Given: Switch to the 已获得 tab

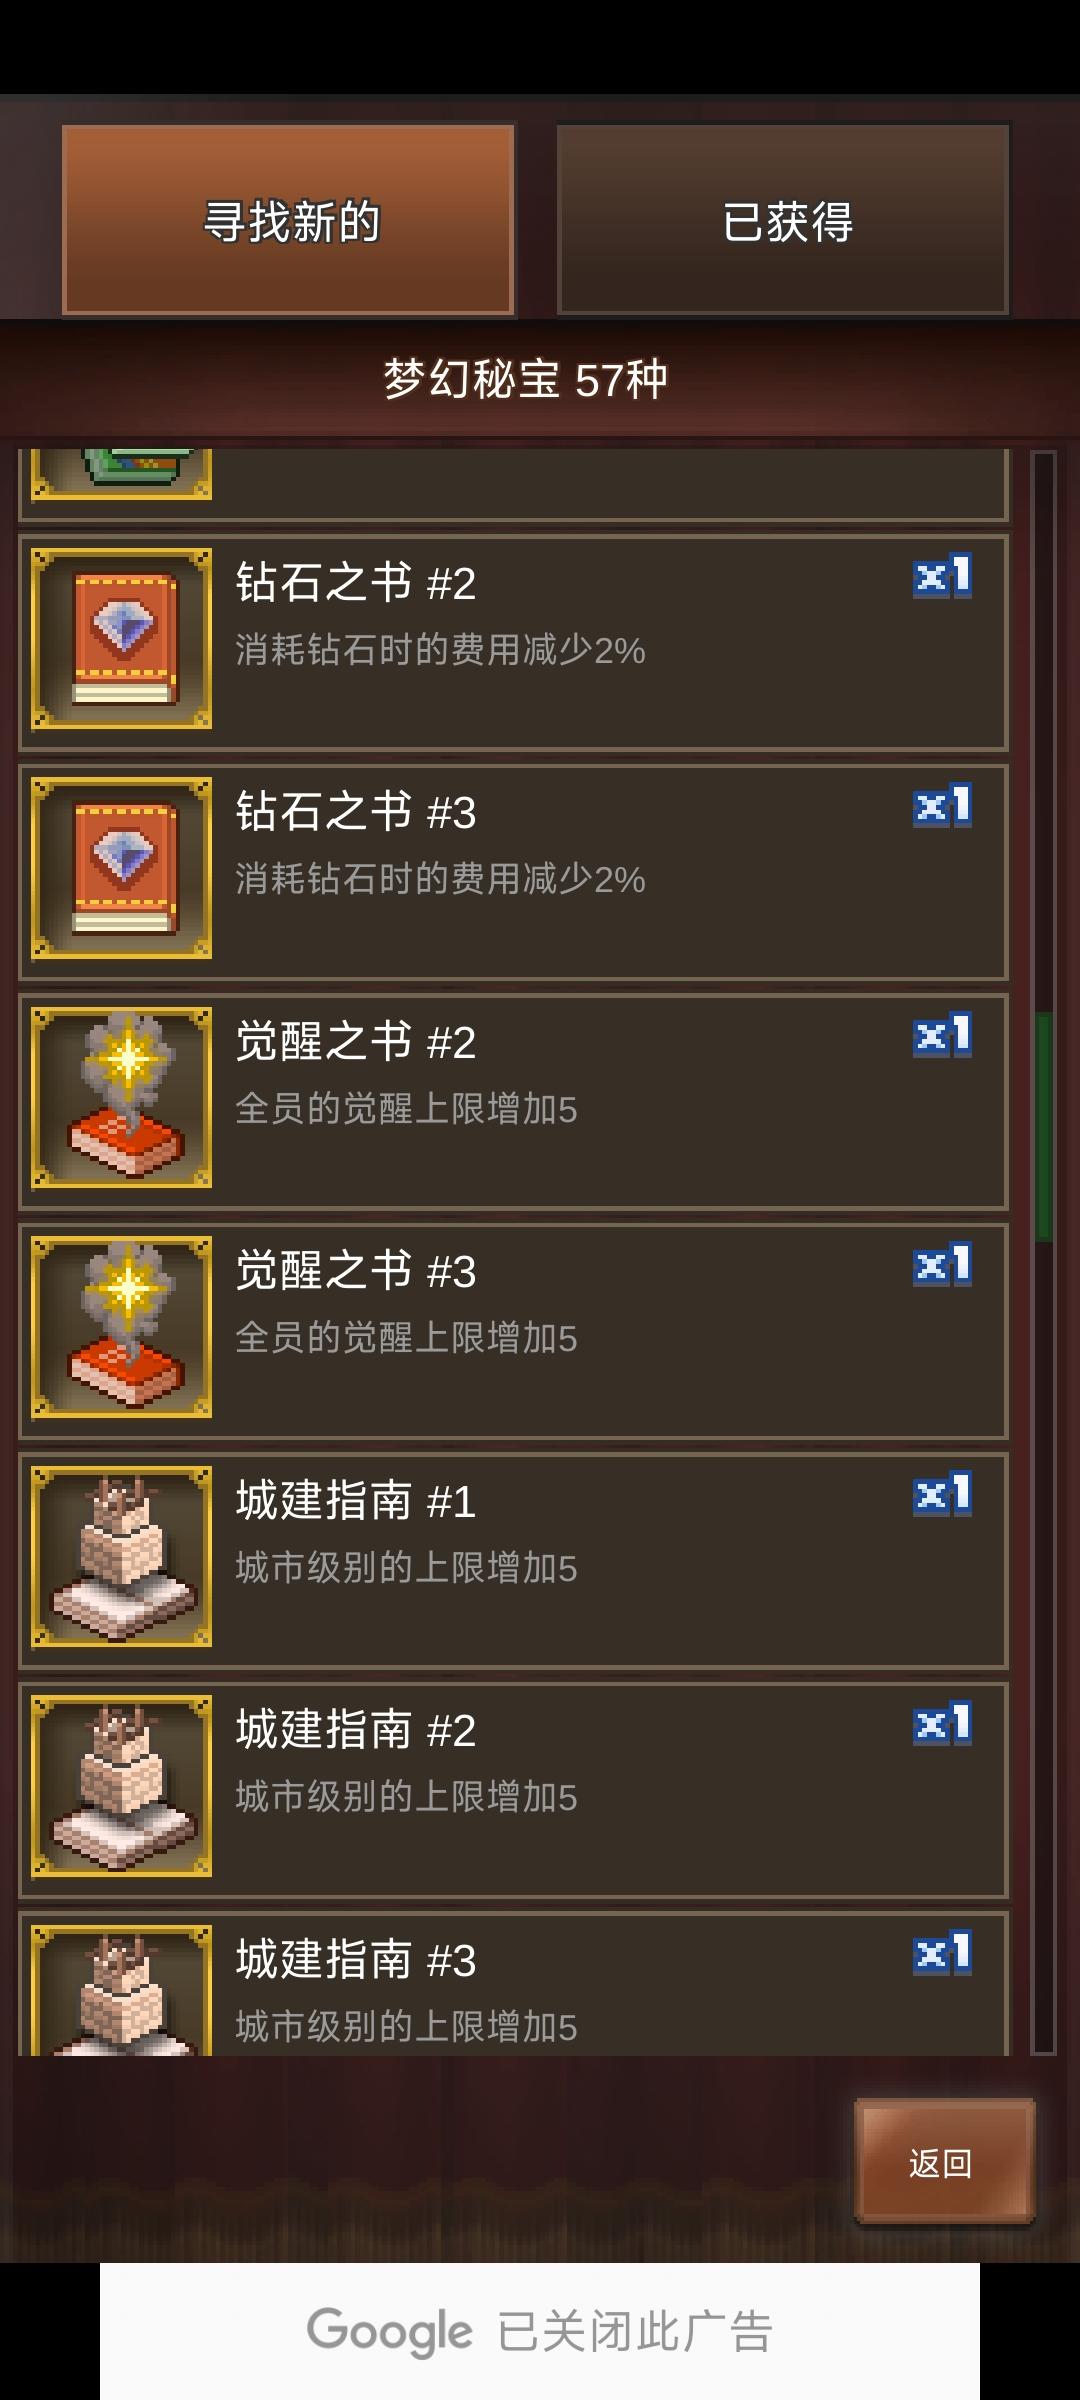Looking at the screenshot, I should (783, 220).
